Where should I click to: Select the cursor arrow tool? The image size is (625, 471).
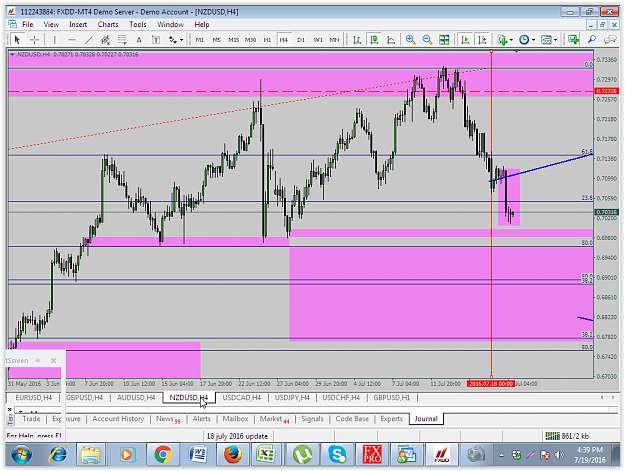(17, 39)
